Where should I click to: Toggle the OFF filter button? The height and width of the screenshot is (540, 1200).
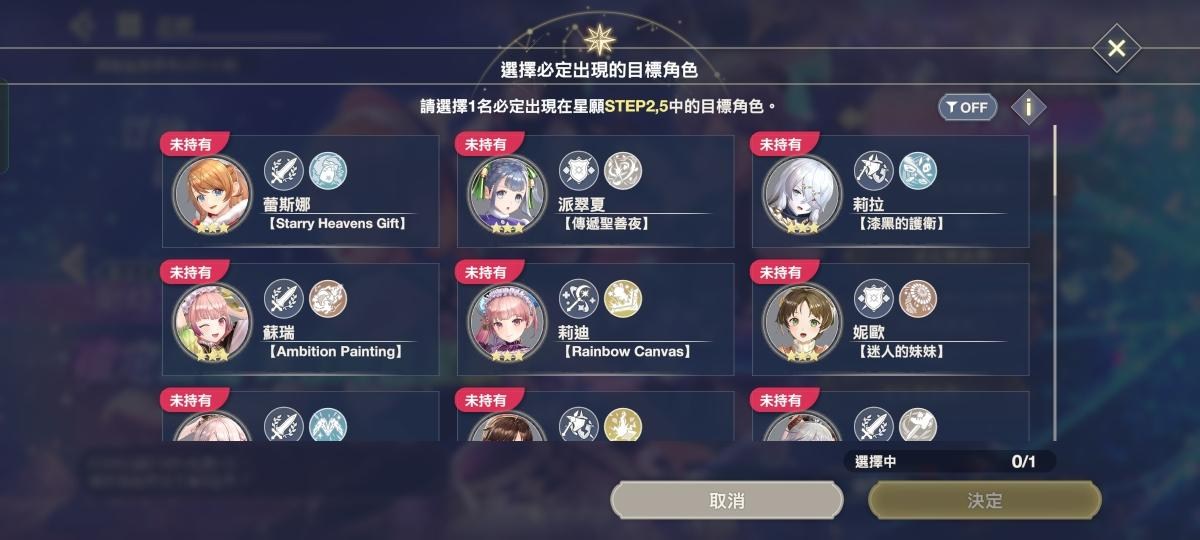[x=967, y=107]
